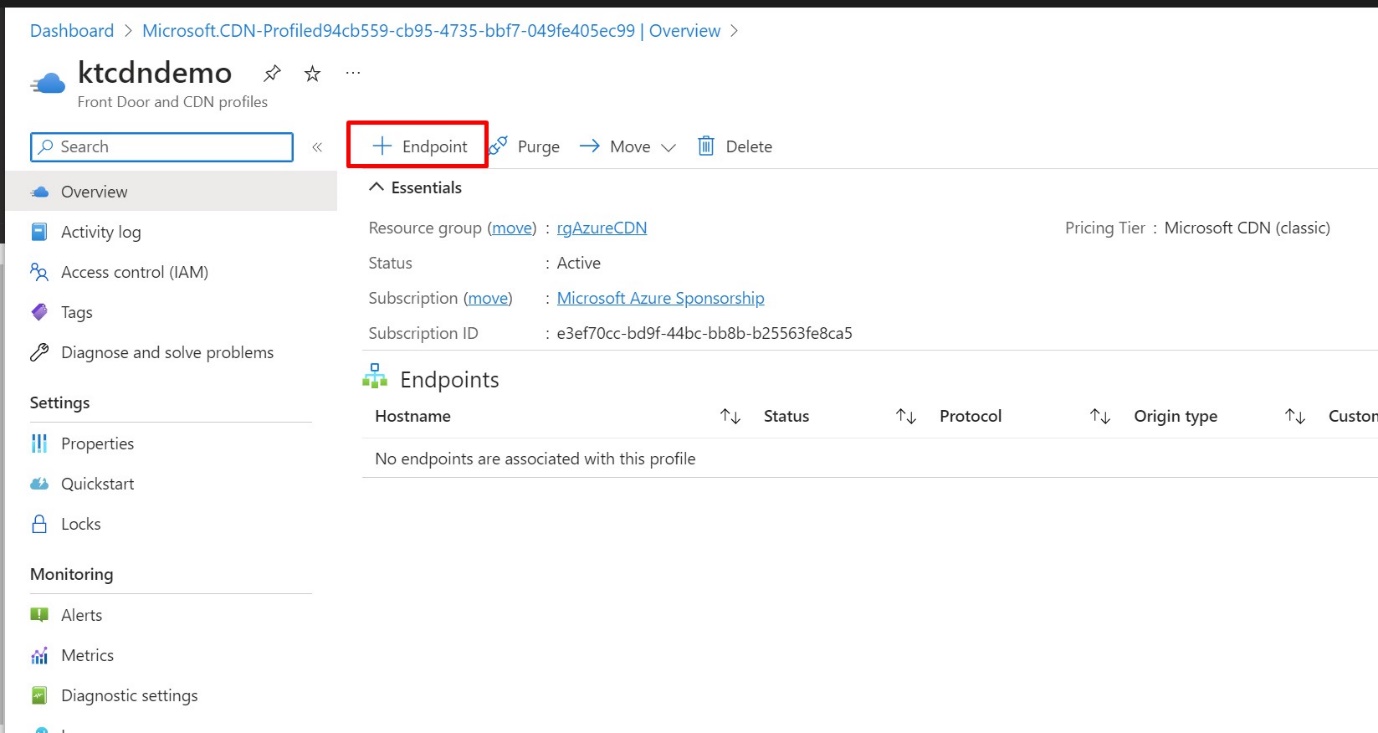Viewport: 1378px width, 733px height.
Task: Open Microsoft Azure Sponsorship subscription link
Action: point(660,298)
